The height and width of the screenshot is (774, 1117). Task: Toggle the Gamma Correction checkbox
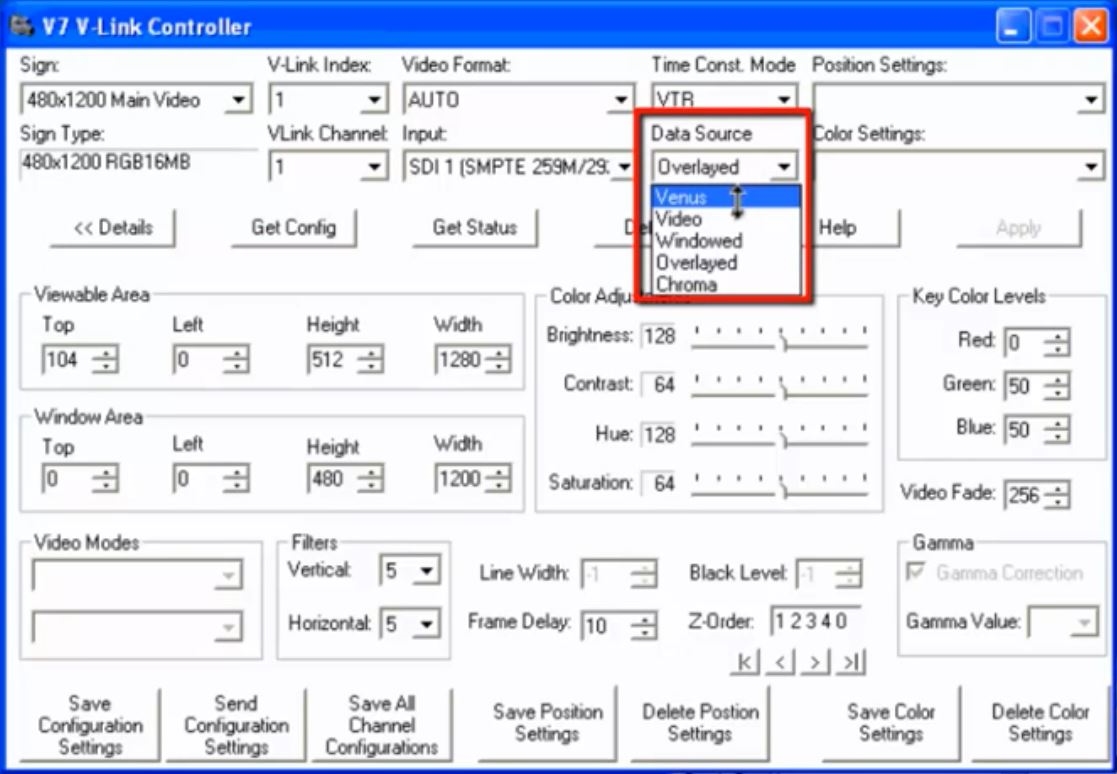(915, 573)
